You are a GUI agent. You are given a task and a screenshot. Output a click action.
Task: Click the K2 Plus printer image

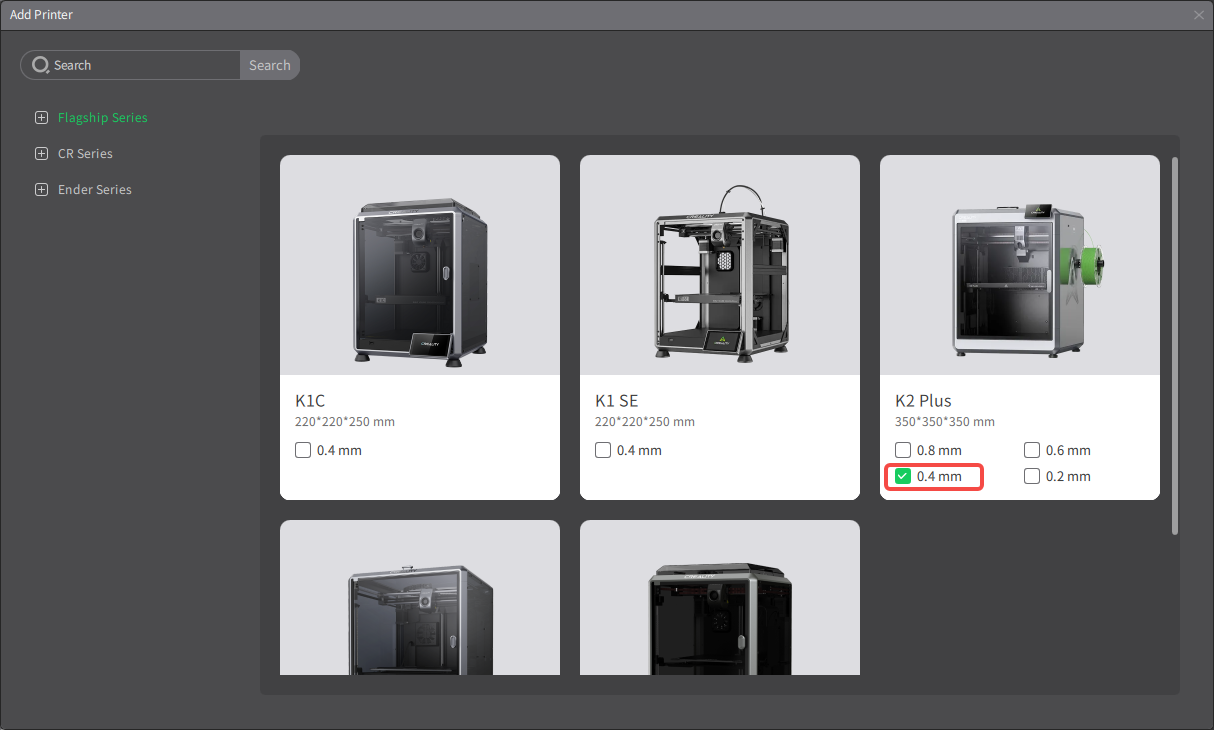point(1020,265)
